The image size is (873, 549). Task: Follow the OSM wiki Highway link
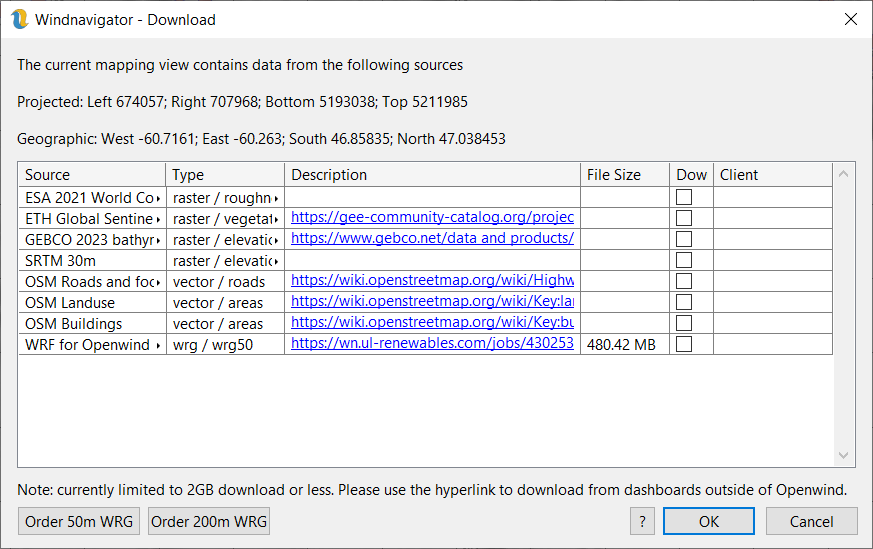(432, 281)
